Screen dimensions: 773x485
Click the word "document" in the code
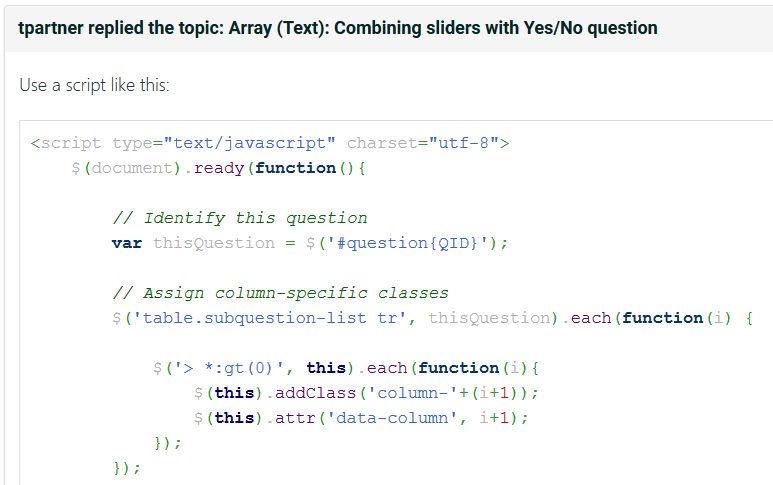tap(132, 168)
